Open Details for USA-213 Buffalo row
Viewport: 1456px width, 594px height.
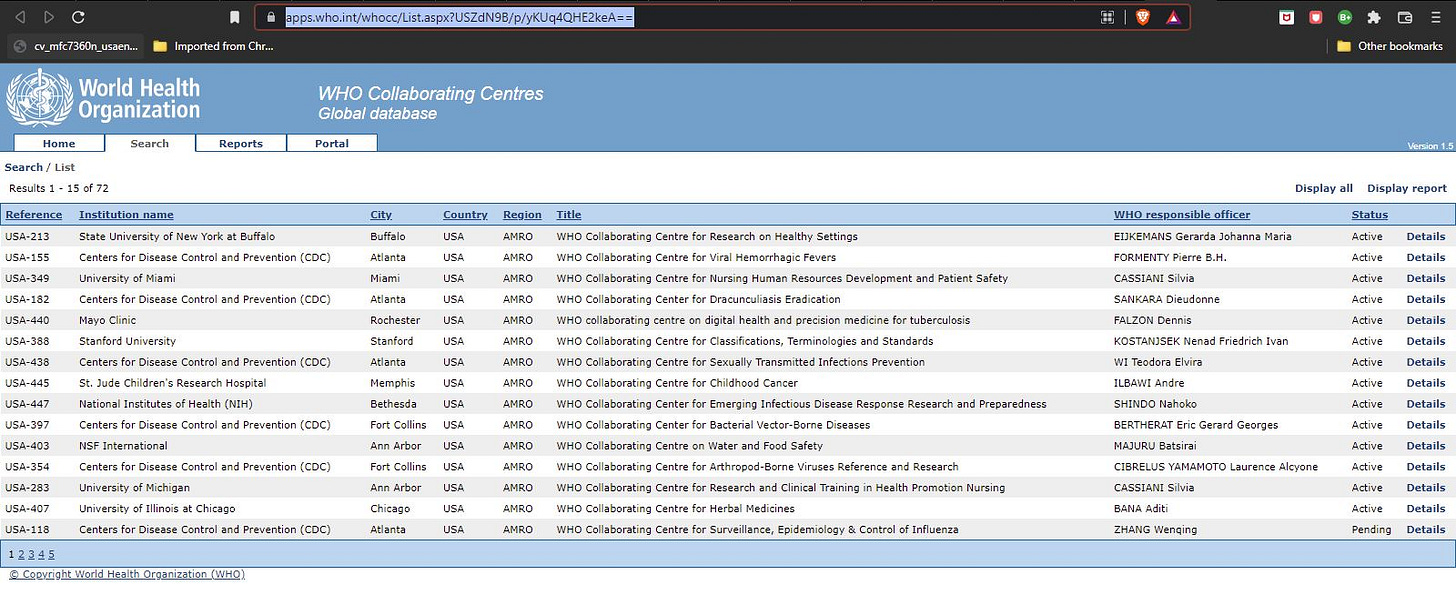(x=1426, y=236)
